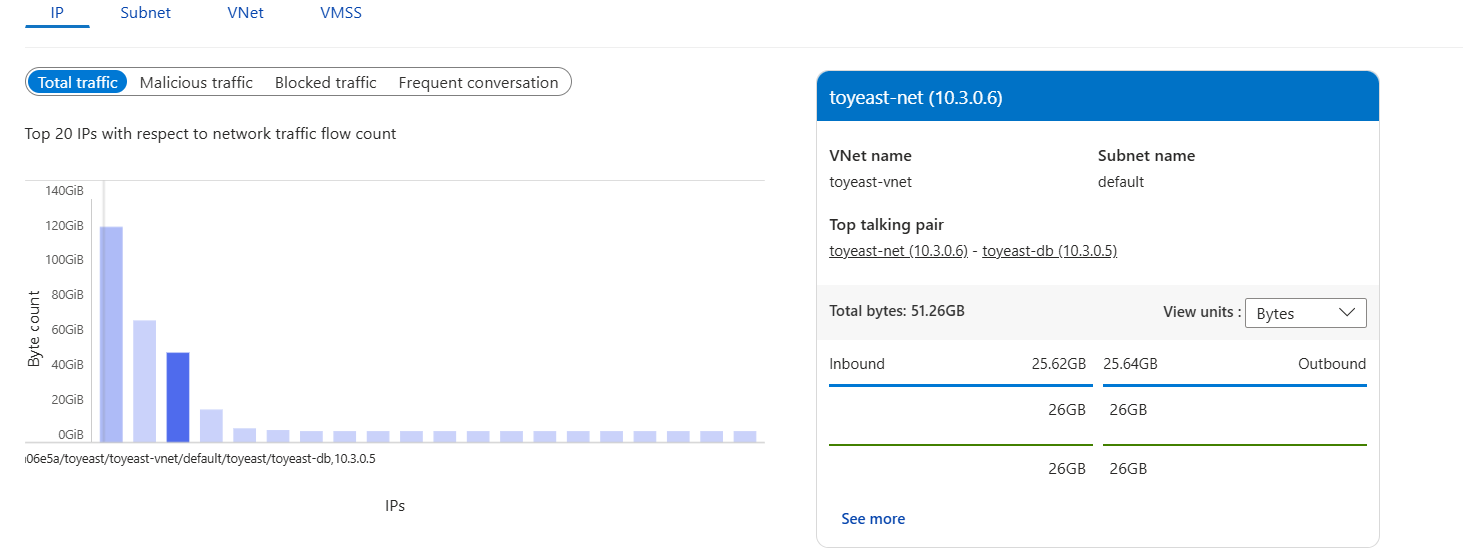Viewport: 1463px width, 554px height.
Task: Click the default subnet name value
Action: (x=1121, y=182)
